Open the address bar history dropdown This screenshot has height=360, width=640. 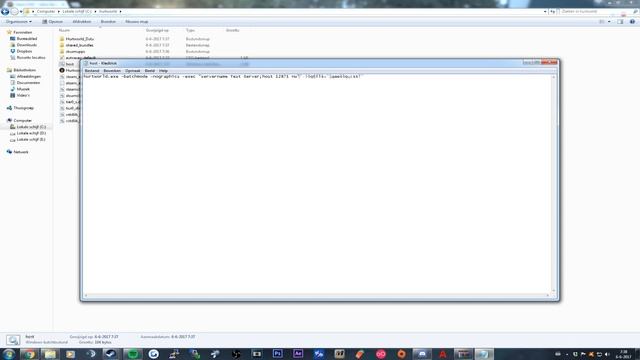[x=545, y=11]
